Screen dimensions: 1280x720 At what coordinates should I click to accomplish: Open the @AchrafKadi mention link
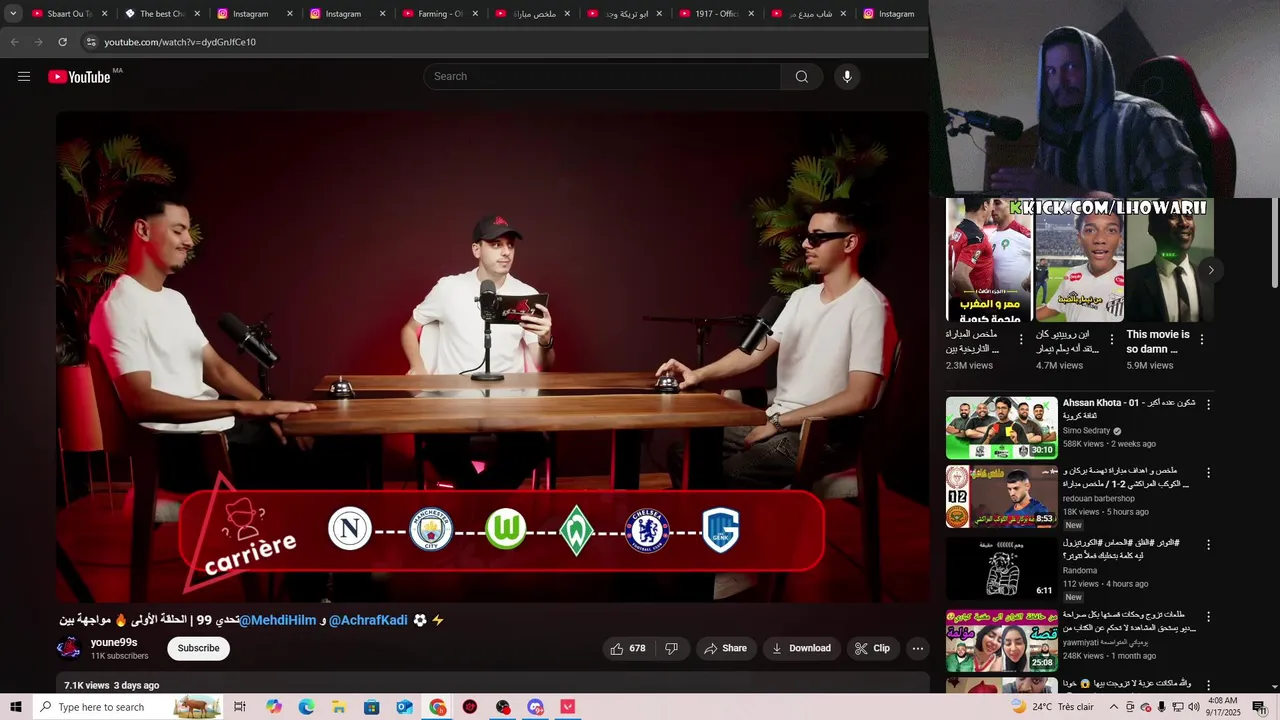coord(368,620)
